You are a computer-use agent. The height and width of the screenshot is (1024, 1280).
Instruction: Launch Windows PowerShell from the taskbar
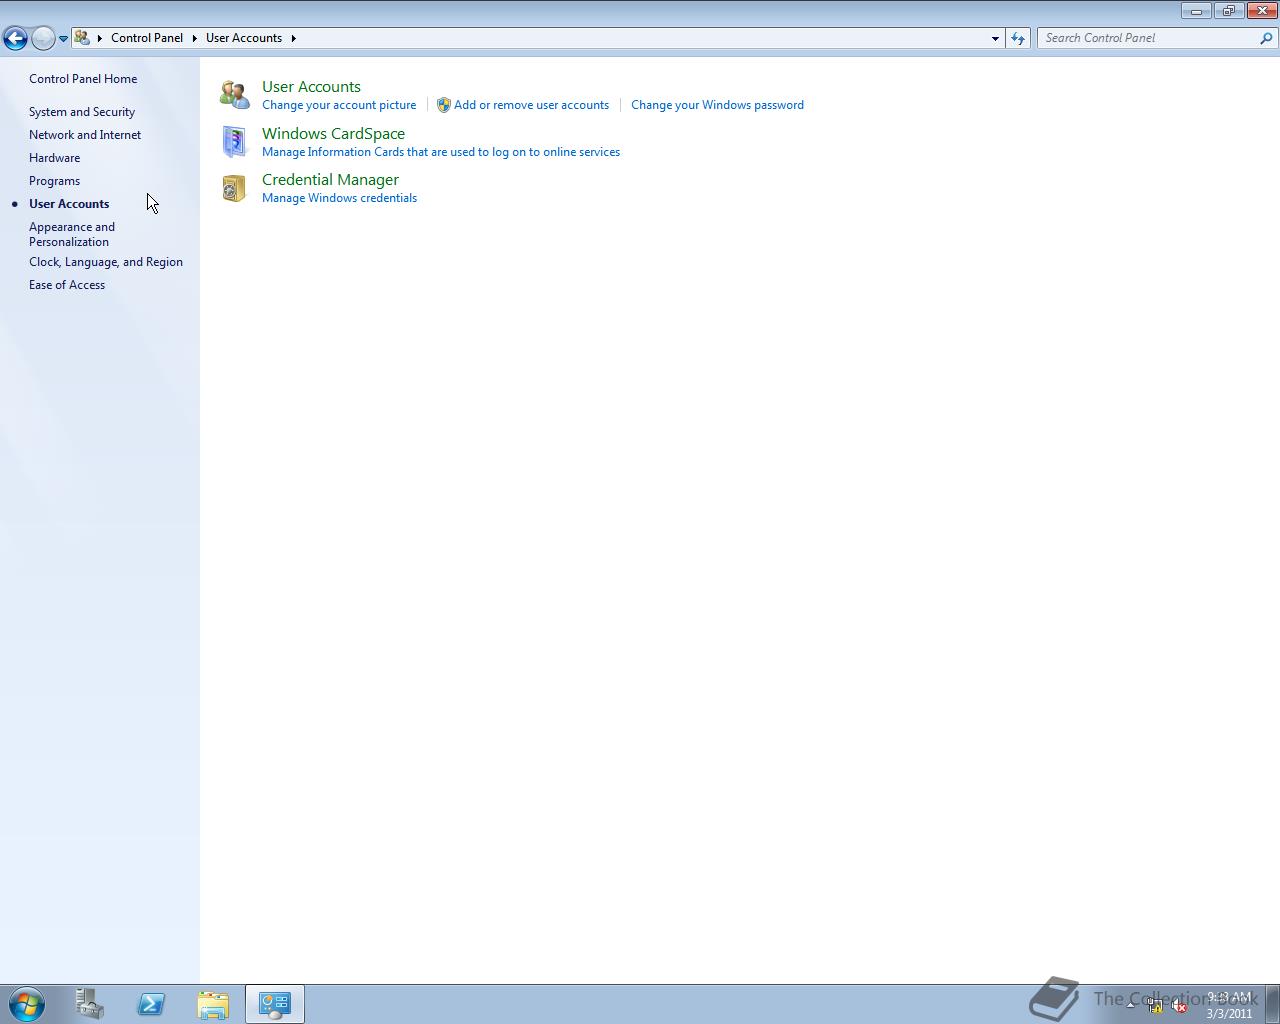click(x=151, y=1004)
